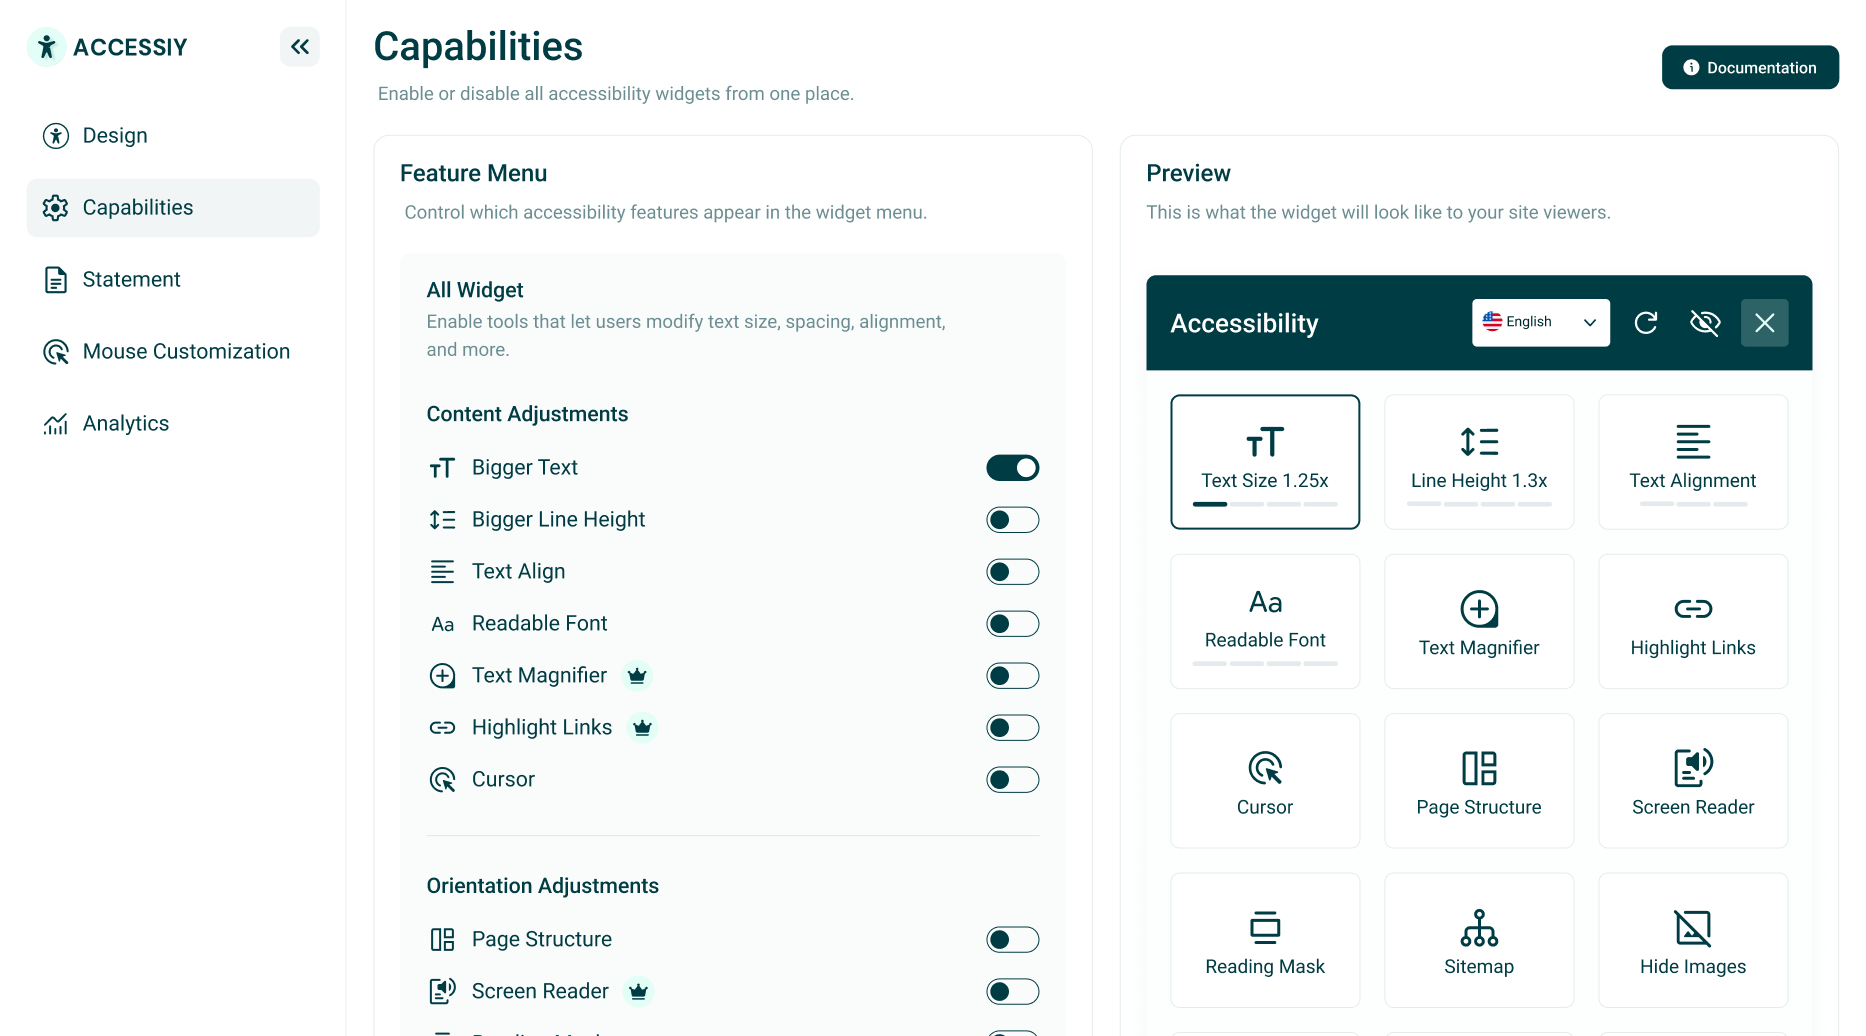This screenshot has height=1036, width=1866.
Task: Open the English language dropdown
Action: click(1539, 322)
